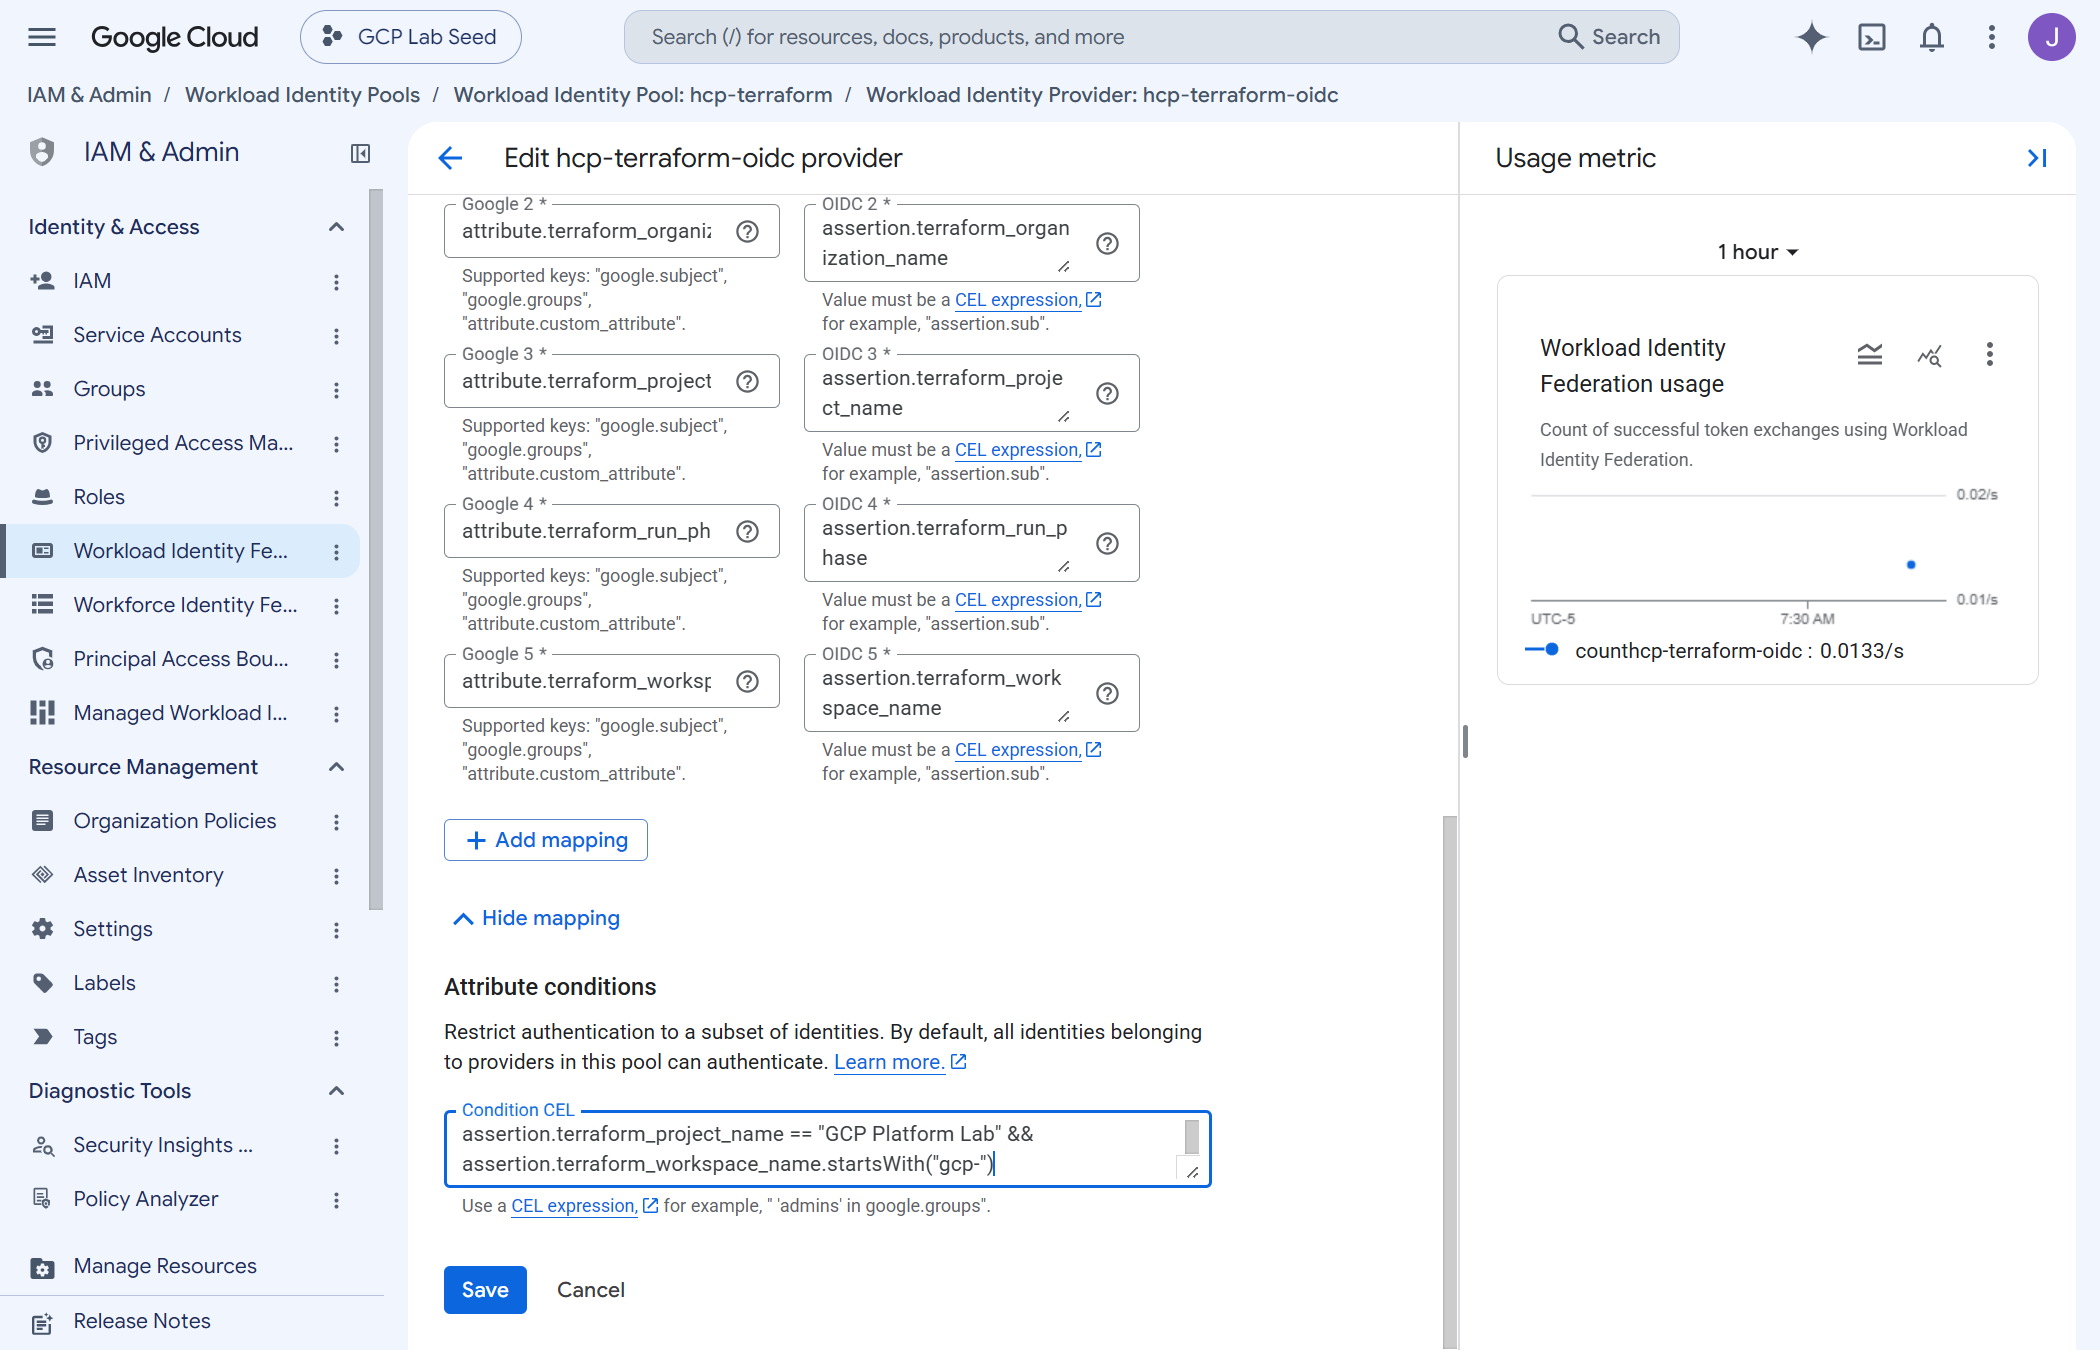Viewport: 2100px width, 1350px height.
Task: Change the 1 hour time range dropdown
Action: coord(1757,252)
